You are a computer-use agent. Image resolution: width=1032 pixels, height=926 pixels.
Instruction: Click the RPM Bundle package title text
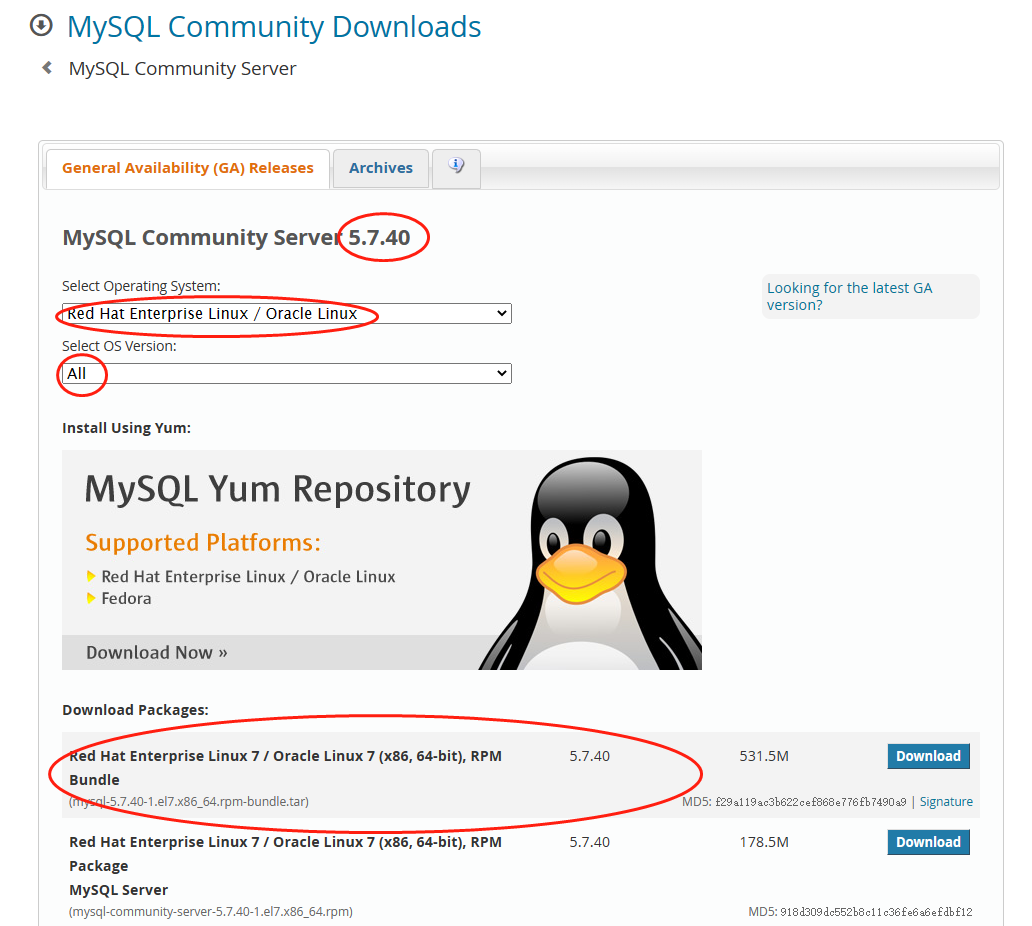285,767
